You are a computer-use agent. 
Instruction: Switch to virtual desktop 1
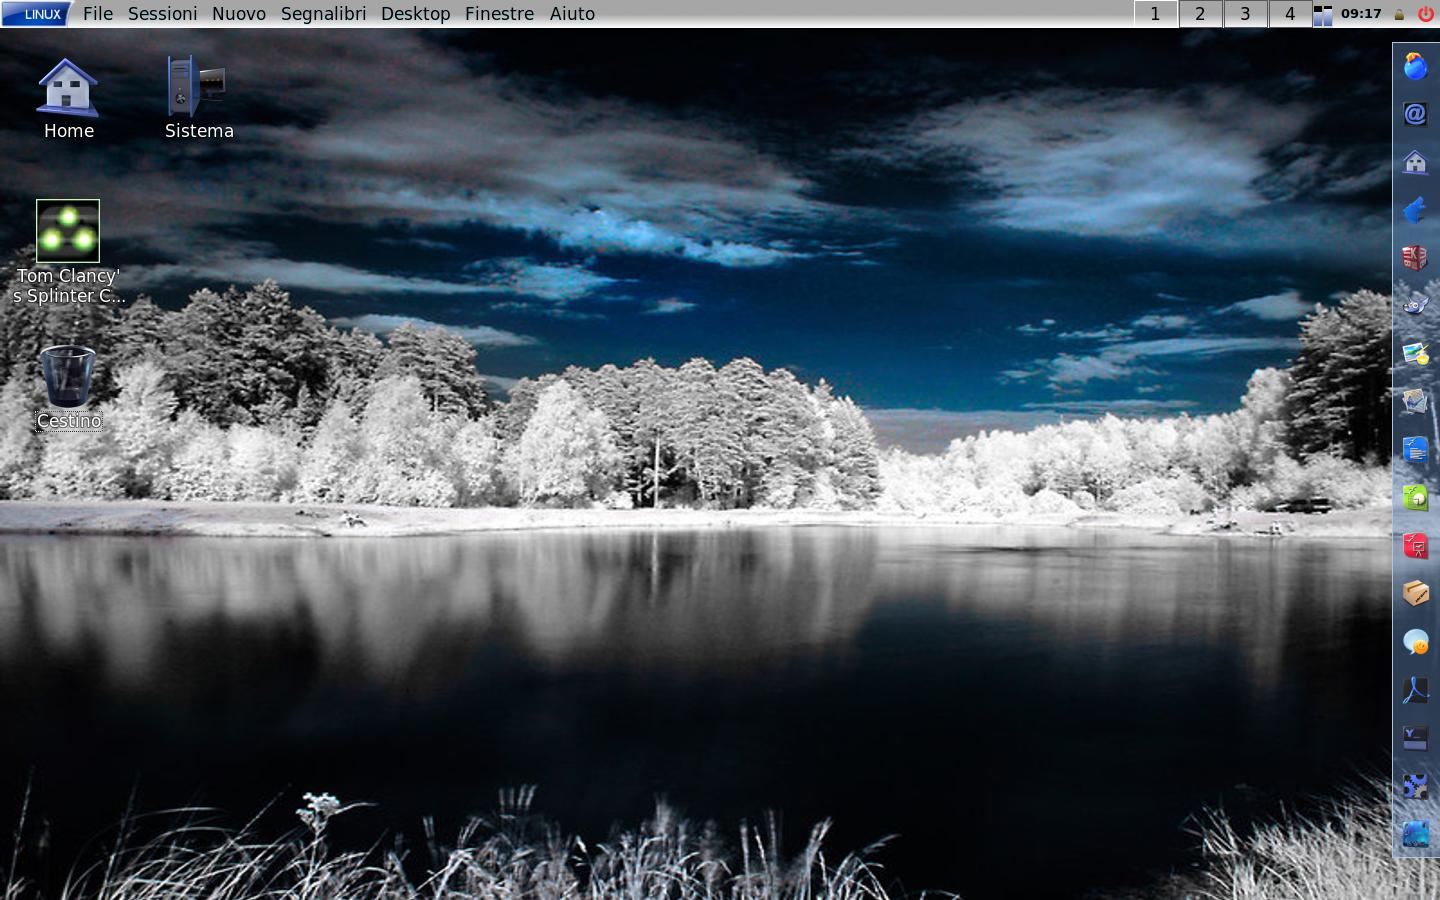click(1155, 14)
